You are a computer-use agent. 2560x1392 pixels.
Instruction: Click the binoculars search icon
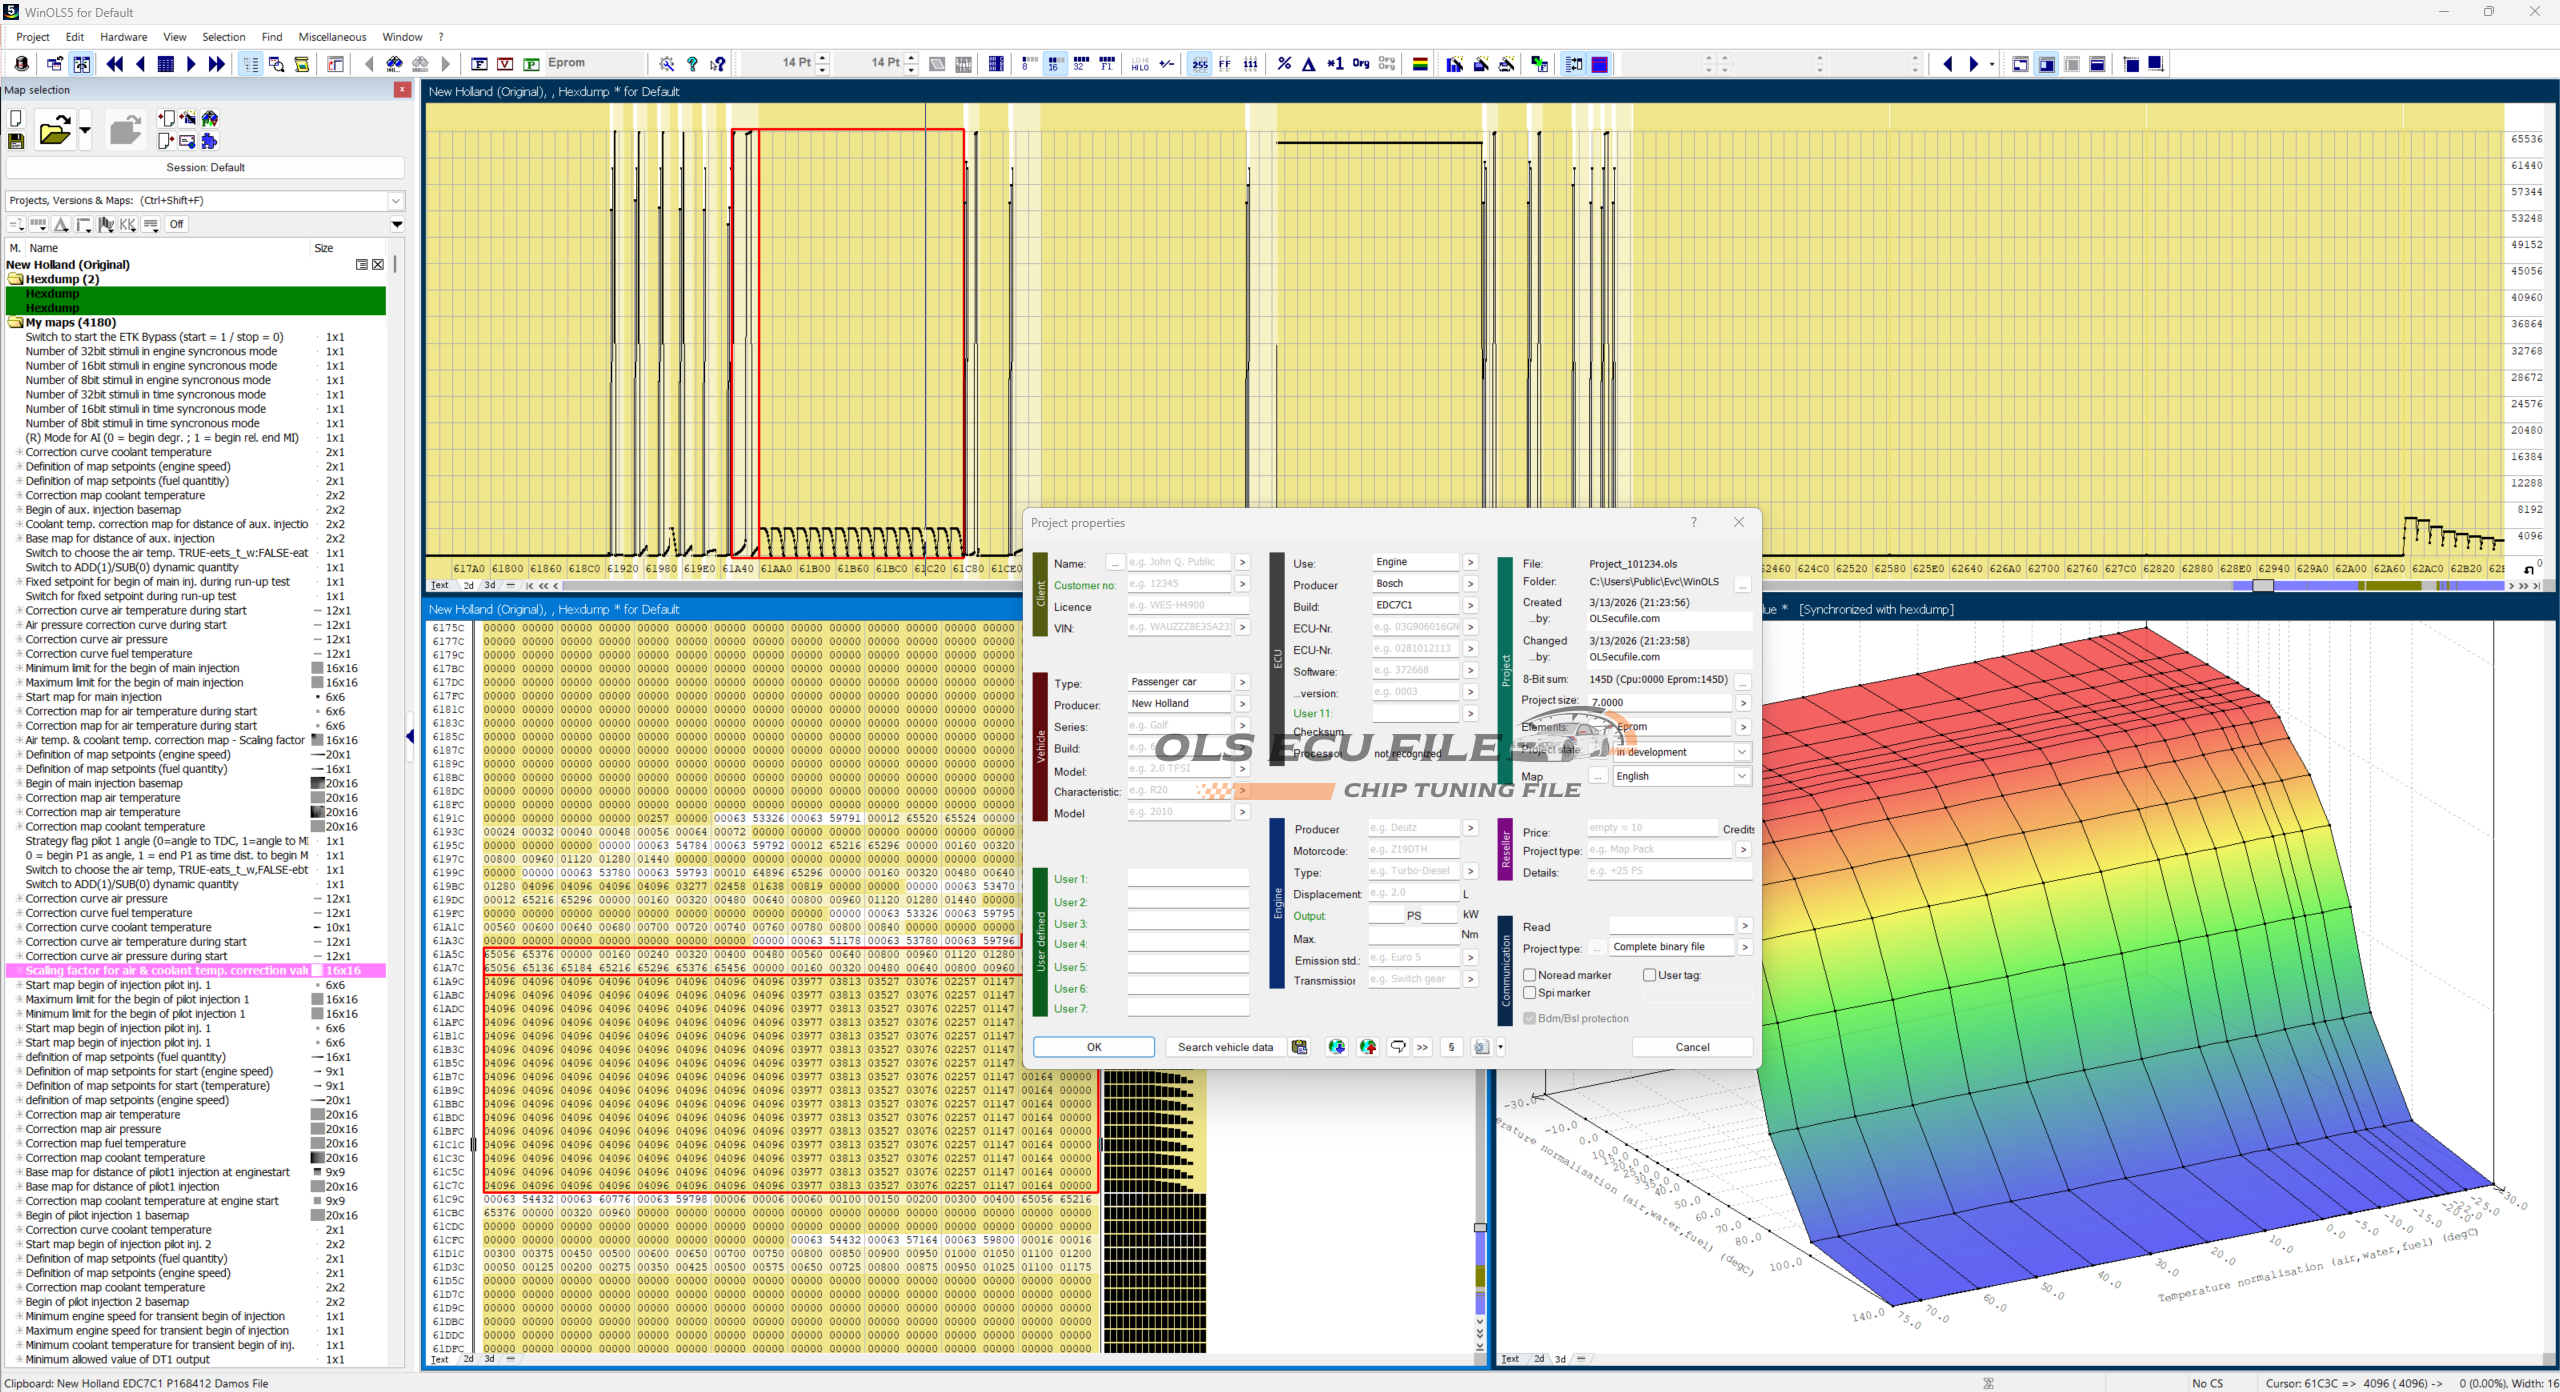[394, 64]
